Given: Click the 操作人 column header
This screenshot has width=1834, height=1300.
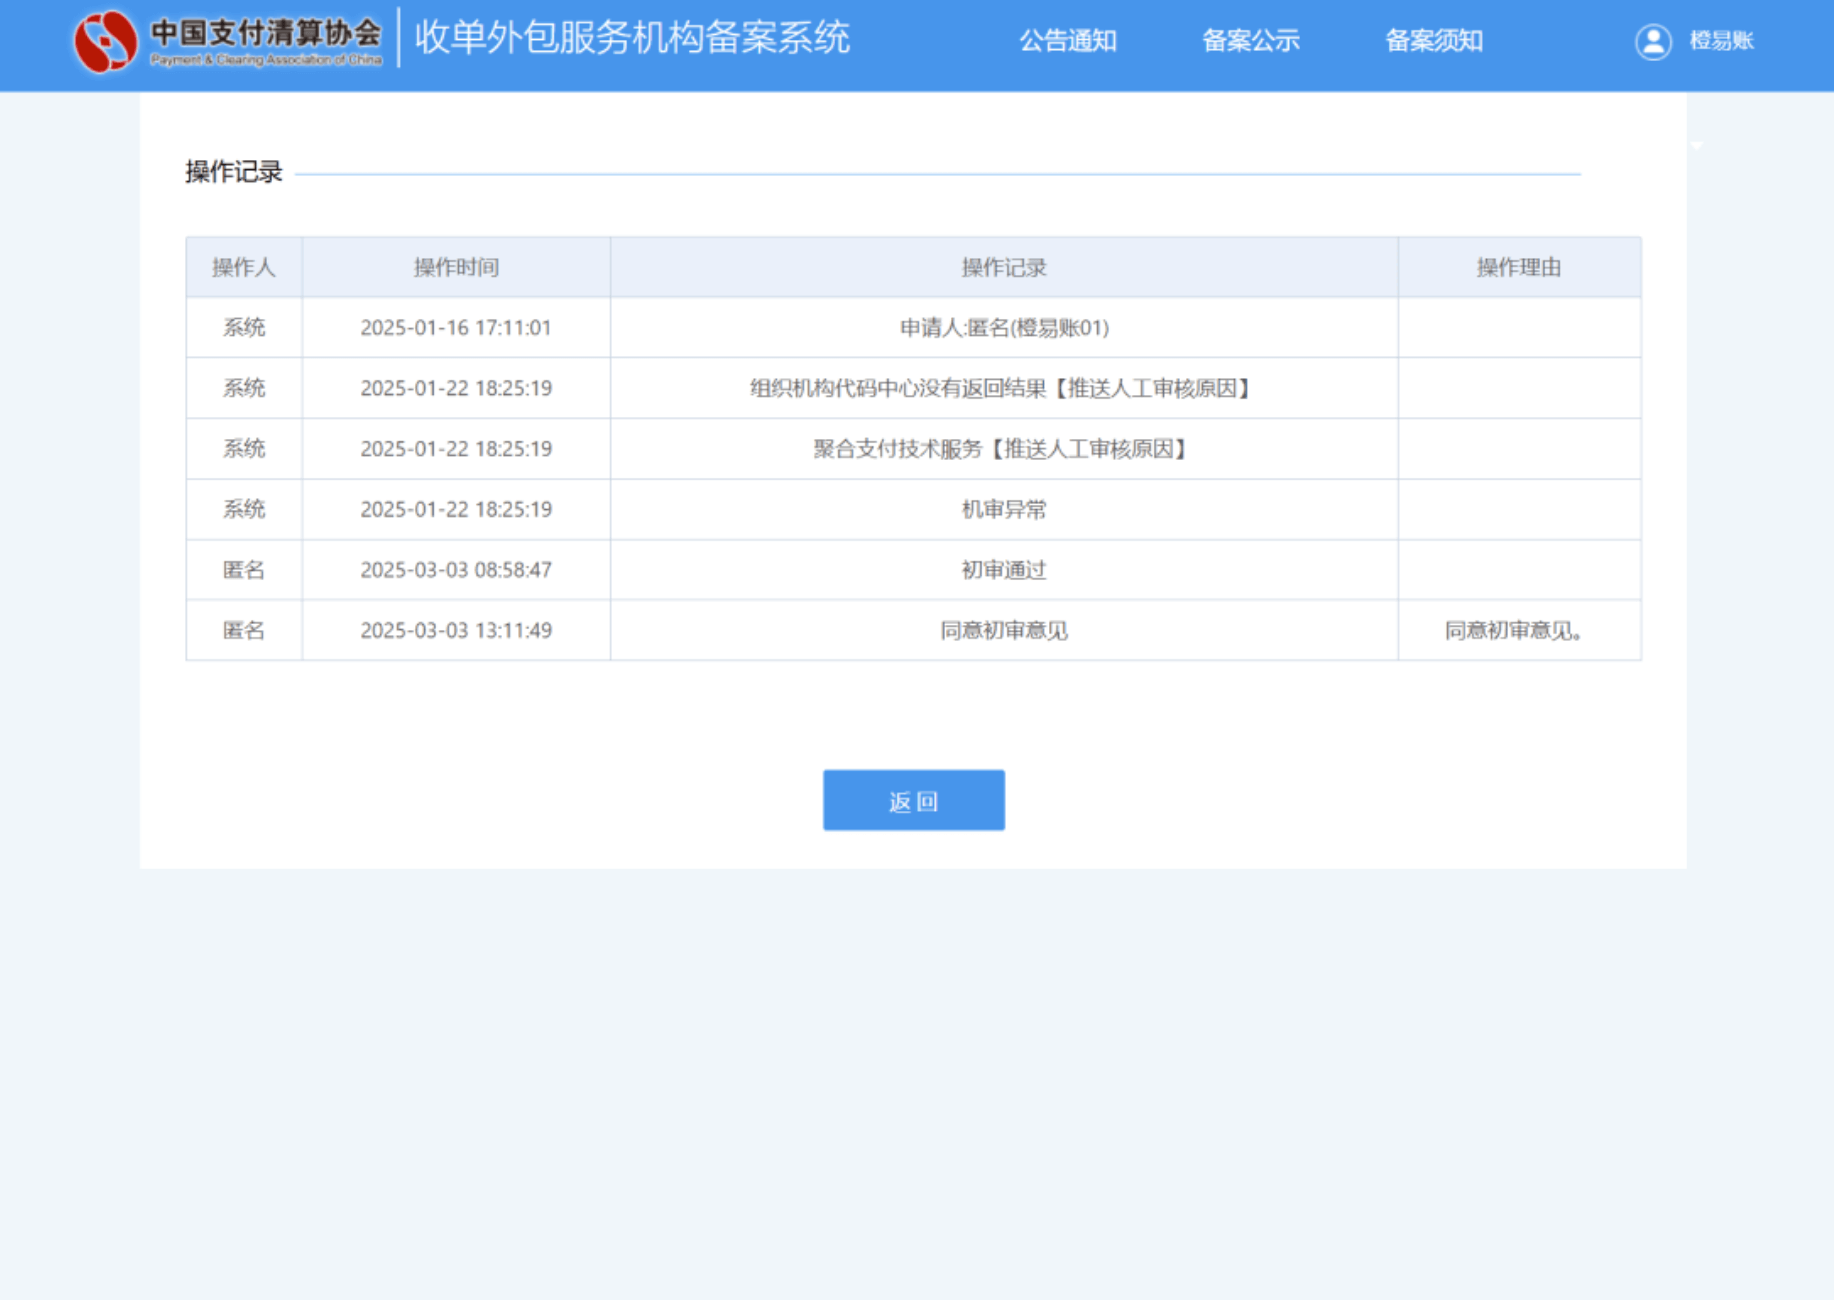Looking at the screenshot, I should coord(243,267).
